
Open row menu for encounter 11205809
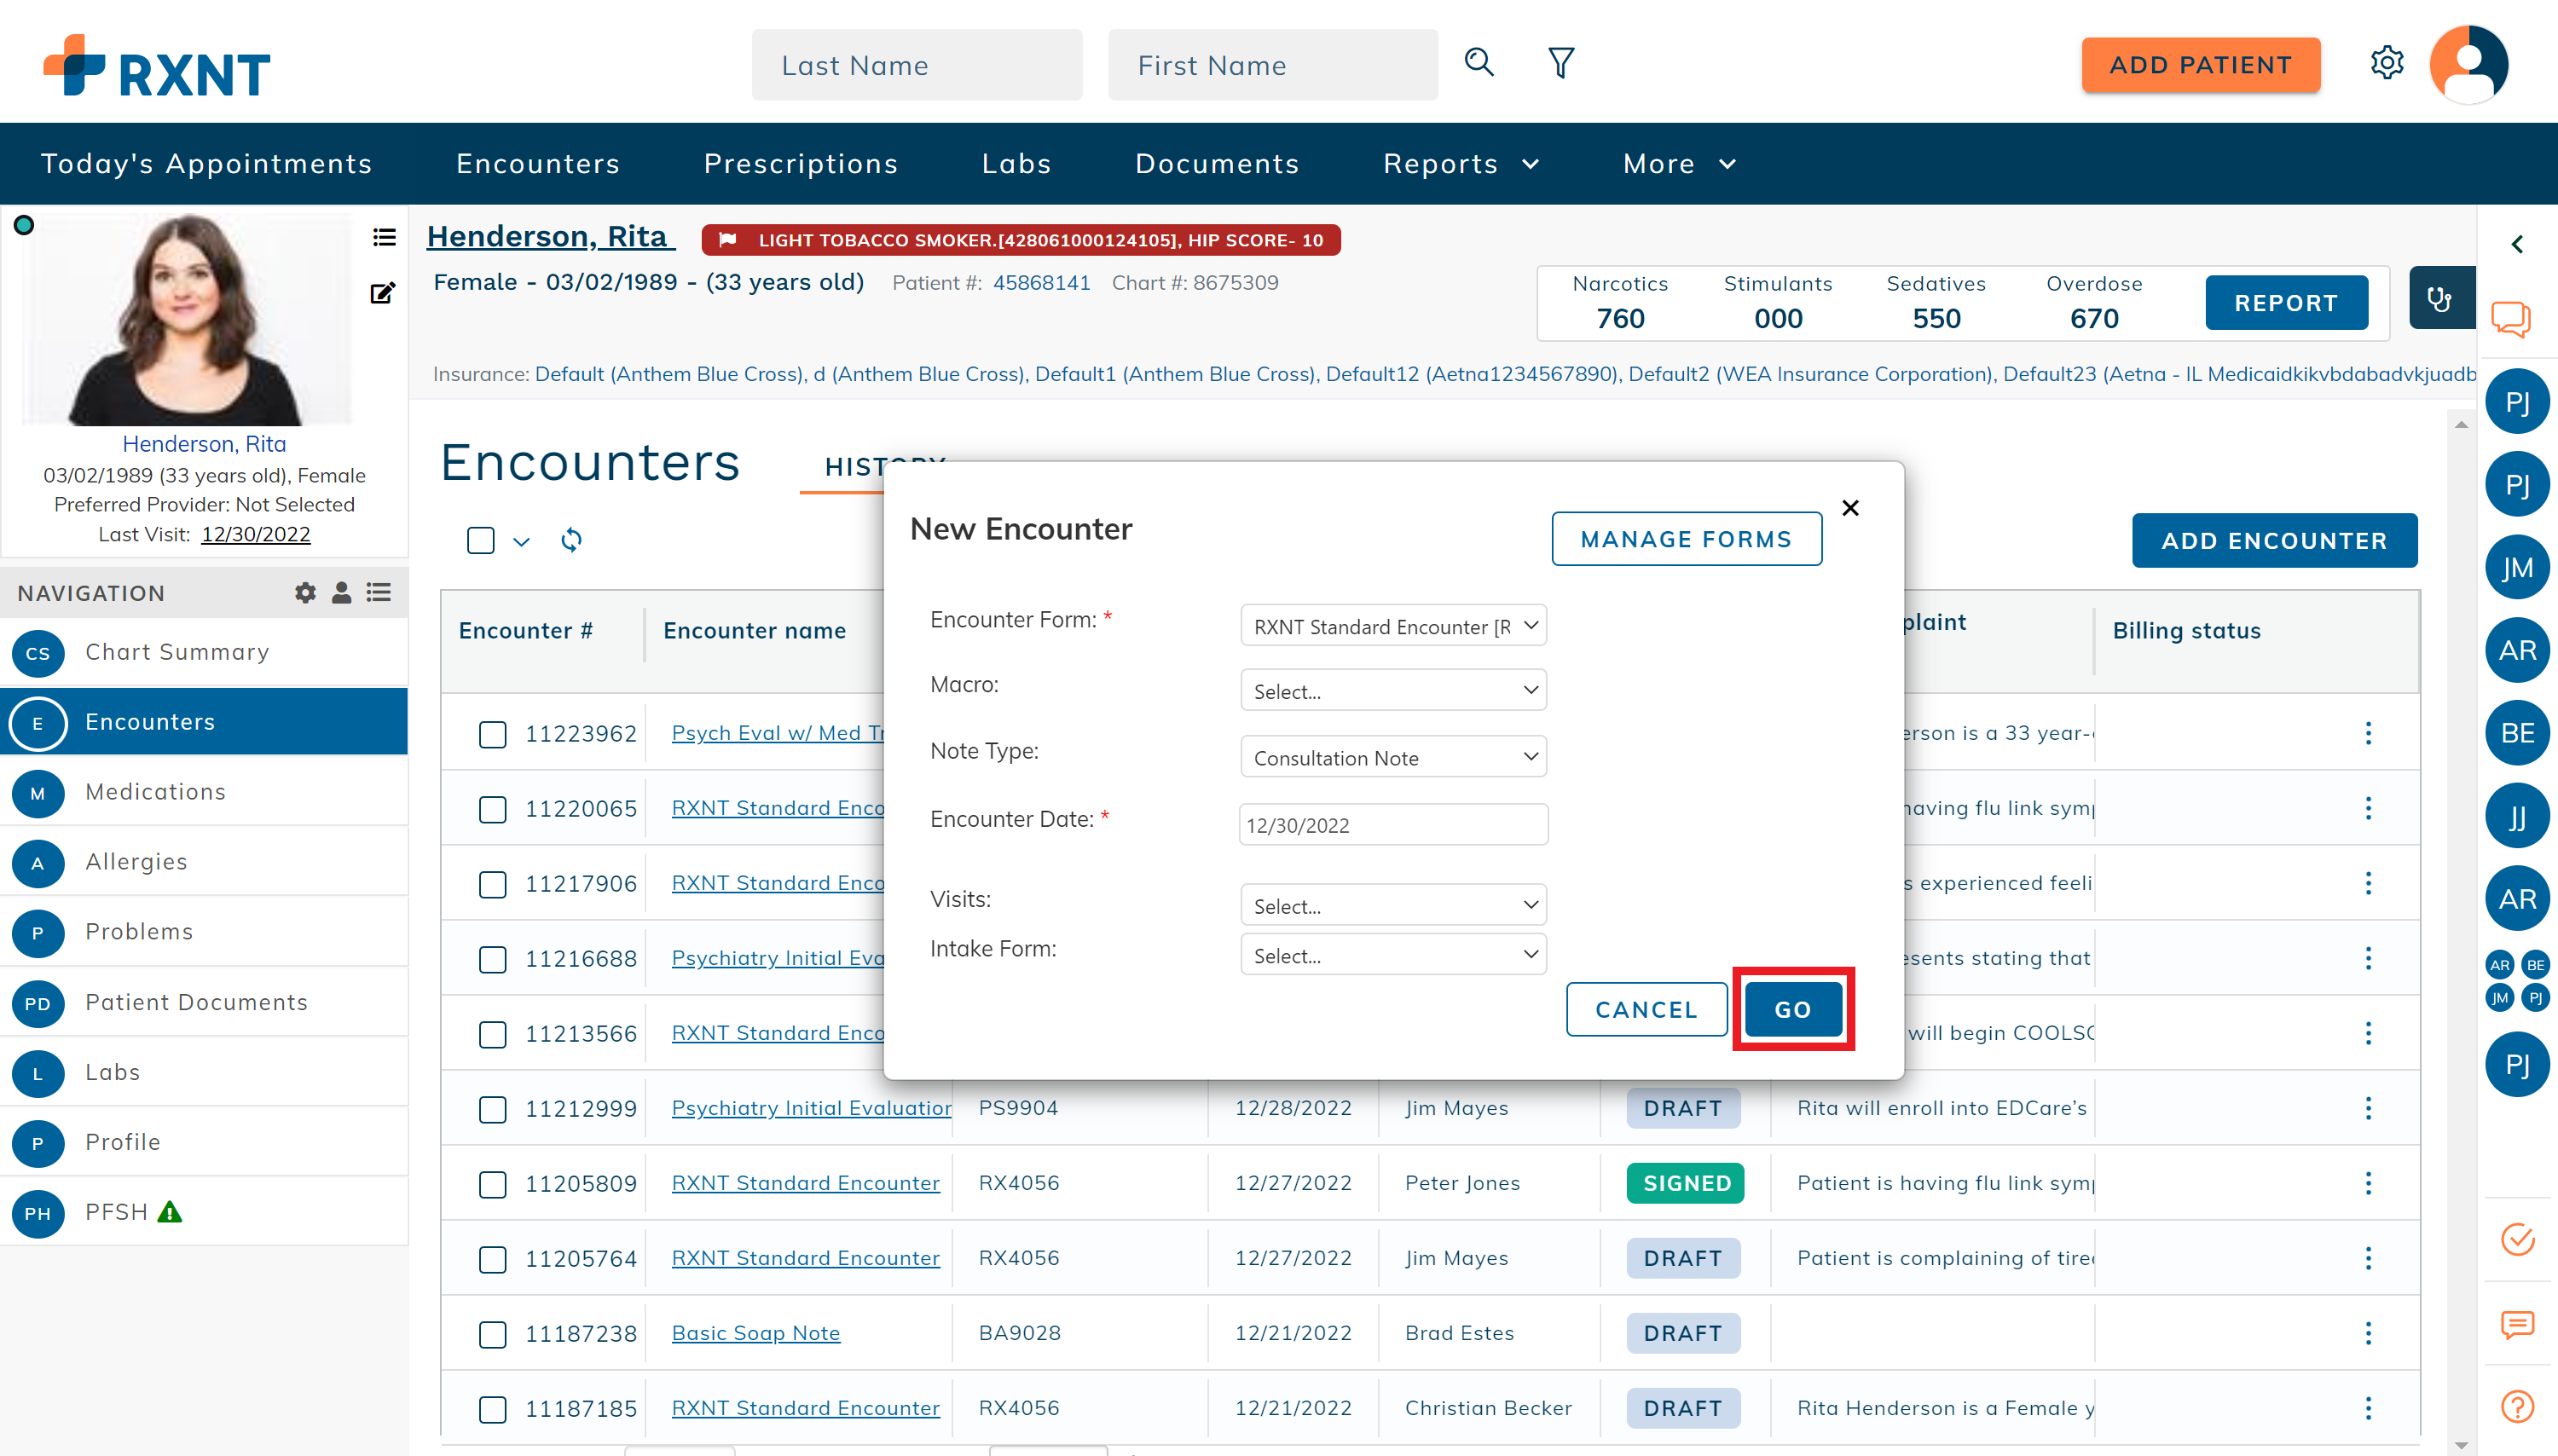(2368, 1183)
